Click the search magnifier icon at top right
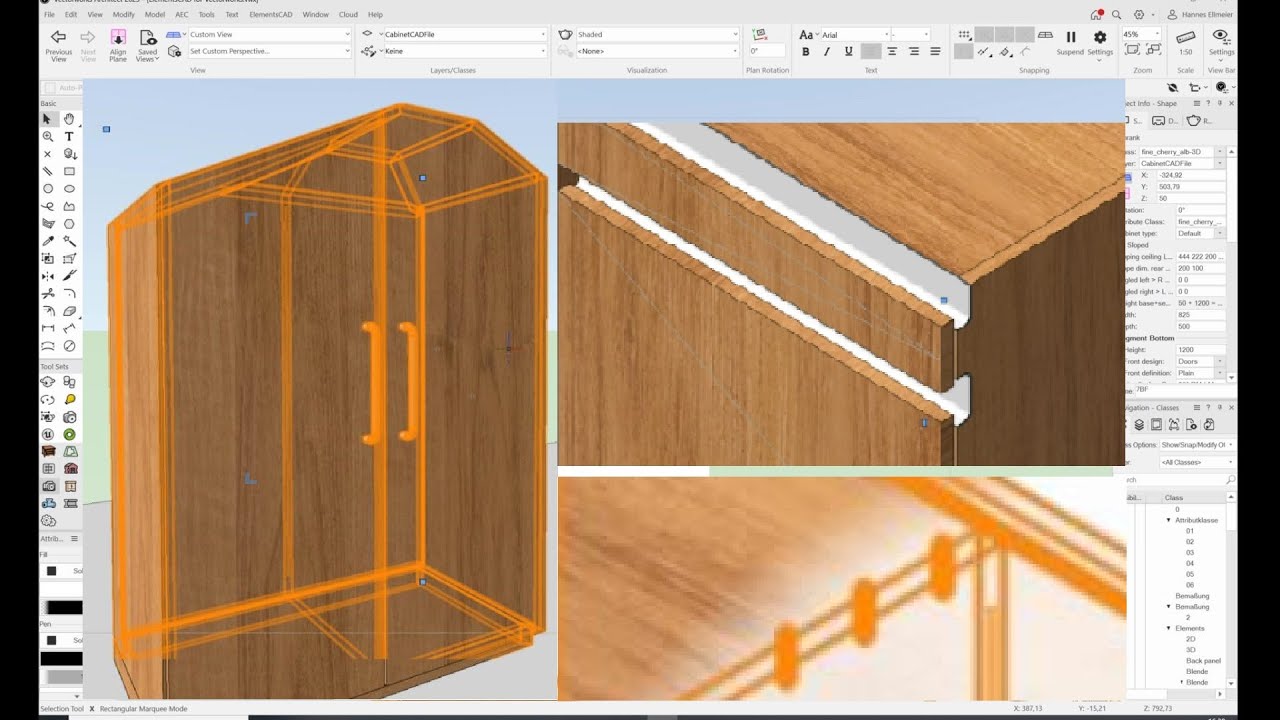Screen dimensions: 1280x720 (1118, 15)
